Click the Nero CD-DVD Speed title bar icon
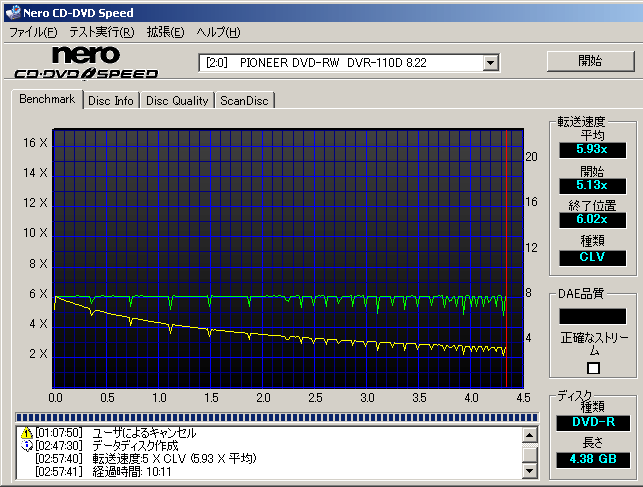The image size is (643, 487). click(x=13, y=12)
